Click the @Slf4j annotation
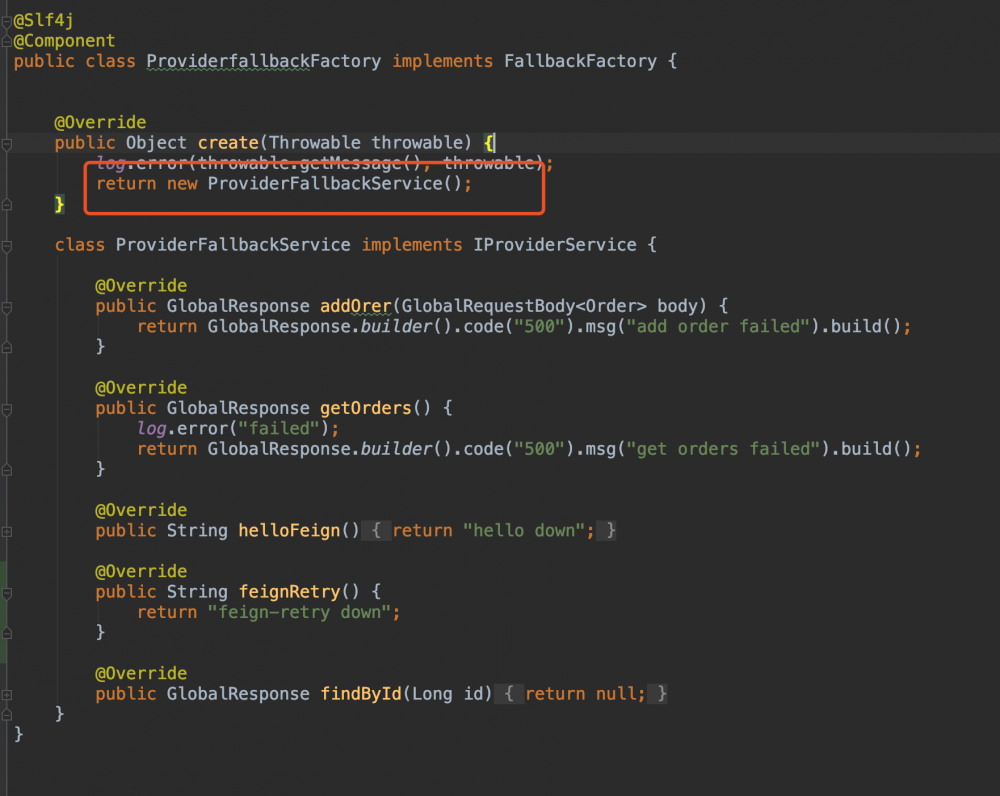This screenshot has height=796, width=1000. point(43,20)
